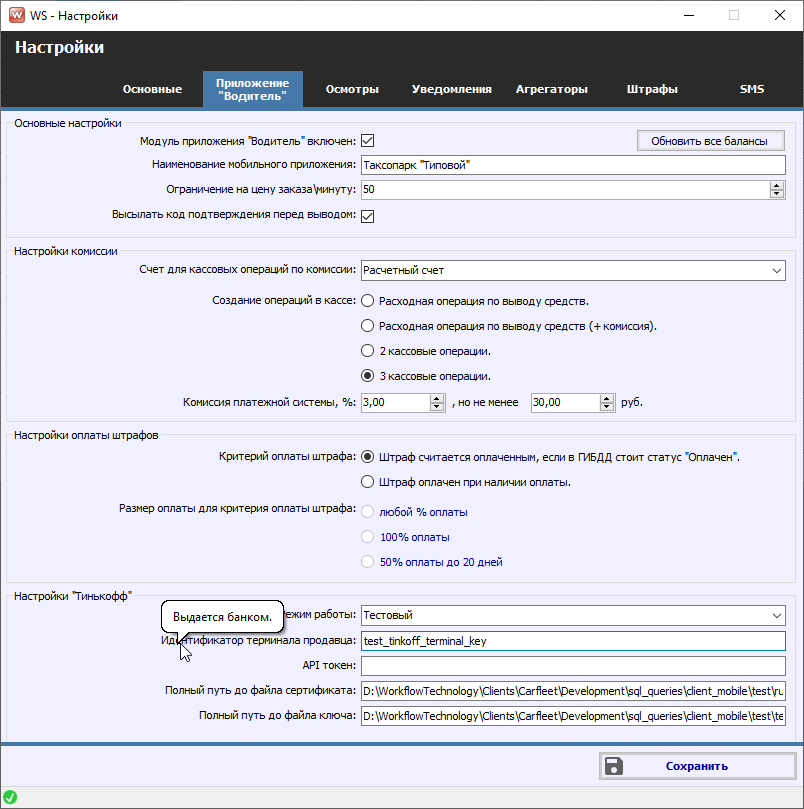The image size is (804, 809).
Task: Choose the "2 кассовые операции" option
Action: (x=367, y=351)
